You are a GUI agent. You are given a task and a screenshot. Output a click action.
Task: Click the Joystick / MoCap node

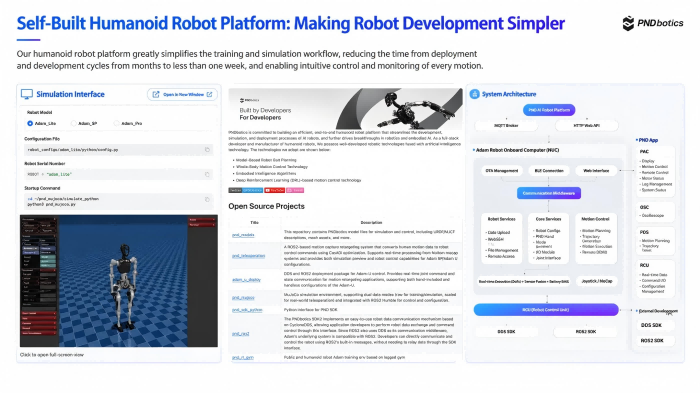point(596,281)
